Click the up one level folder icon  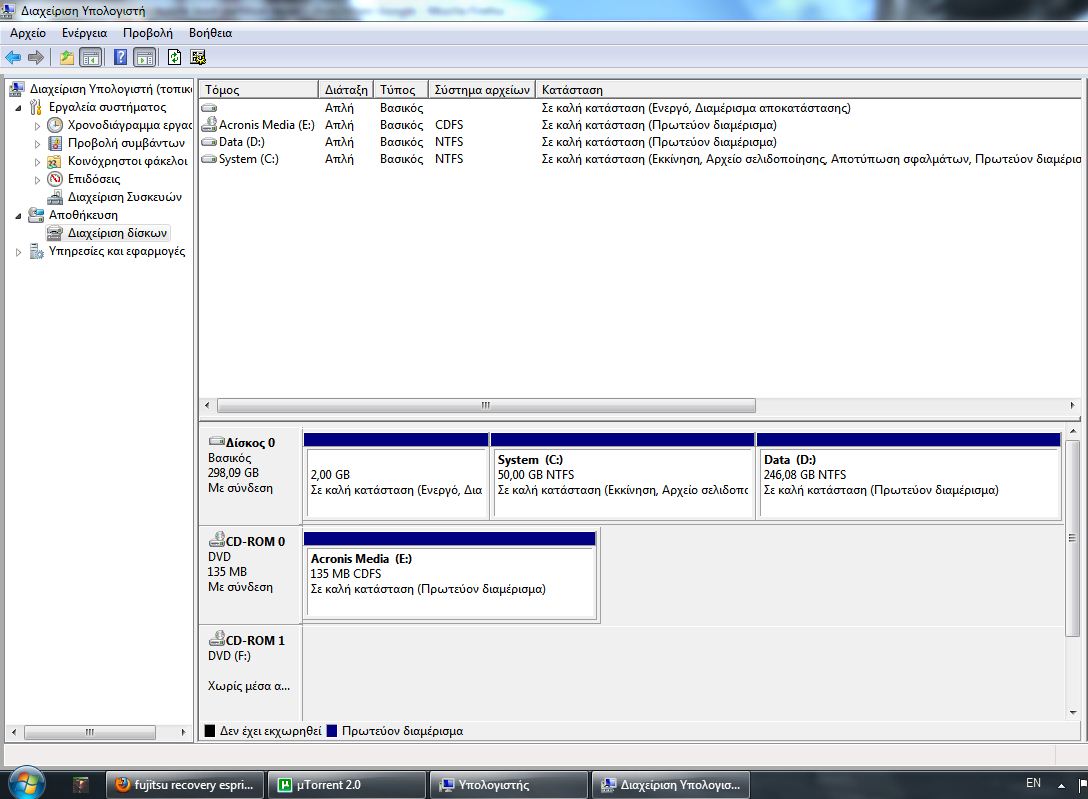click(x=67, y=58)
